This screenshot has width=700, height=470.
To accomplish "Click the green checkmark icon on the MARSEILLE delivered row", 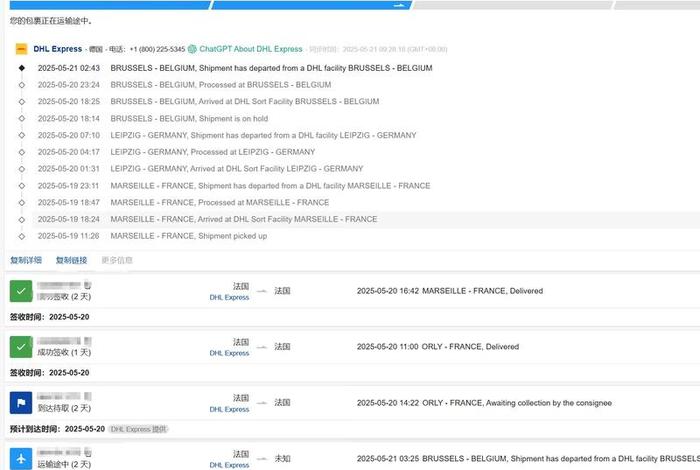I will tap(21, 291).
